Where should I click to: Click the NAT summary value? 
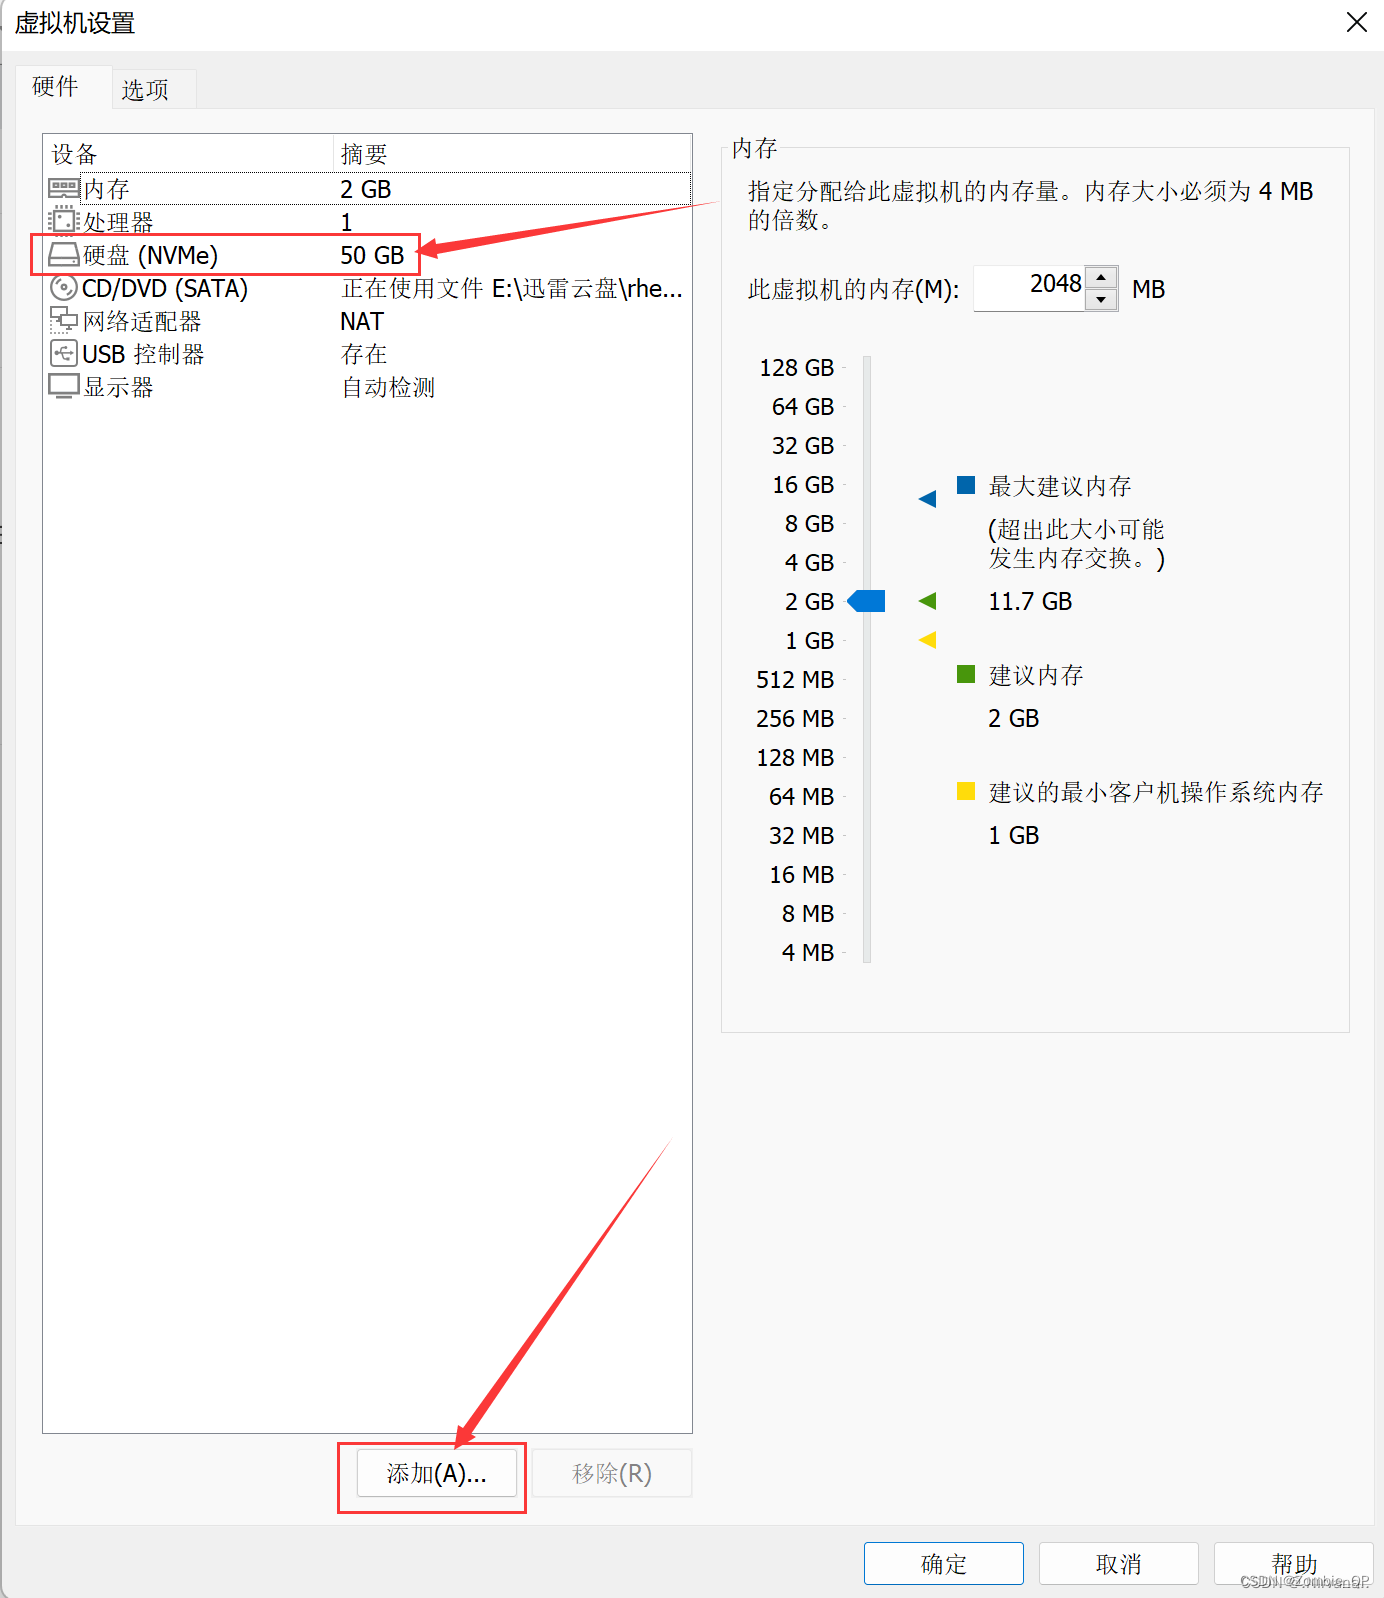click(x=362, y=322)
